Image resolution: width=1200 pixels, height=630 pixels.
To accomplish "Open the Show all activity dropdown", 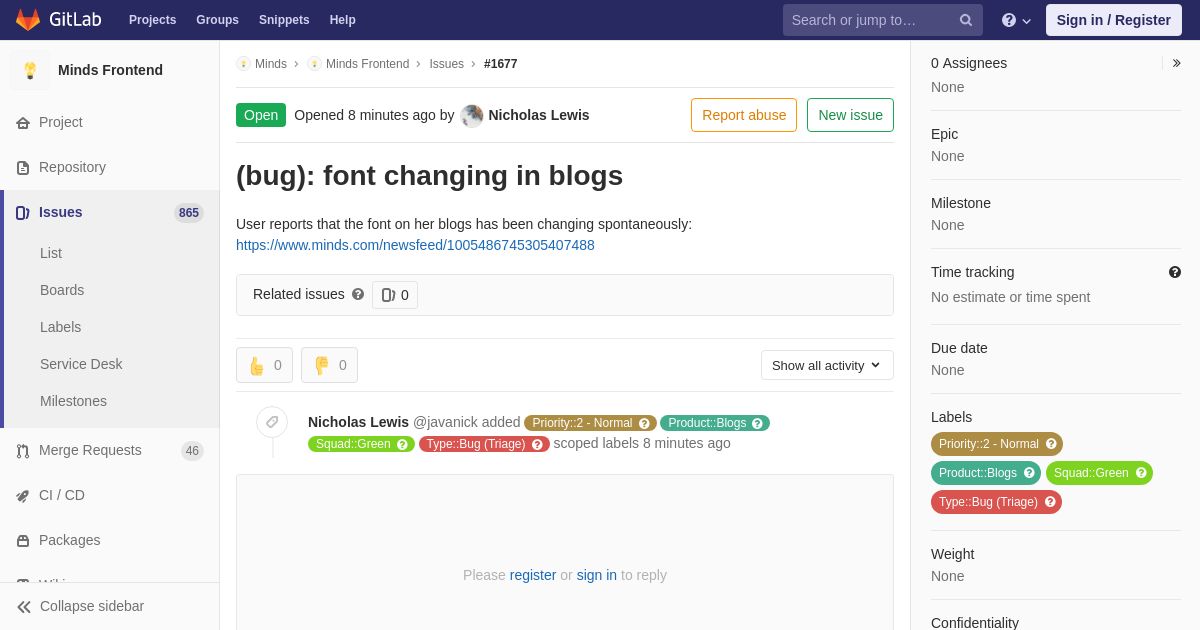I will pyautogui.click(x=827, y=365).
